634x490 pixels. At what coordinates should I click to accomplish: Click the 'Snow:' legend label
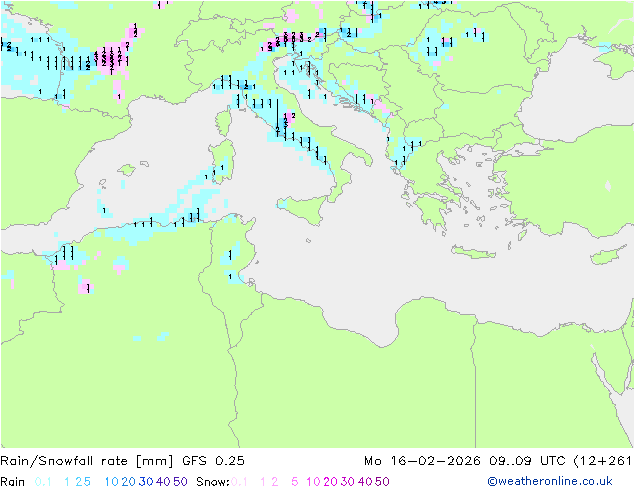(213, 482)
